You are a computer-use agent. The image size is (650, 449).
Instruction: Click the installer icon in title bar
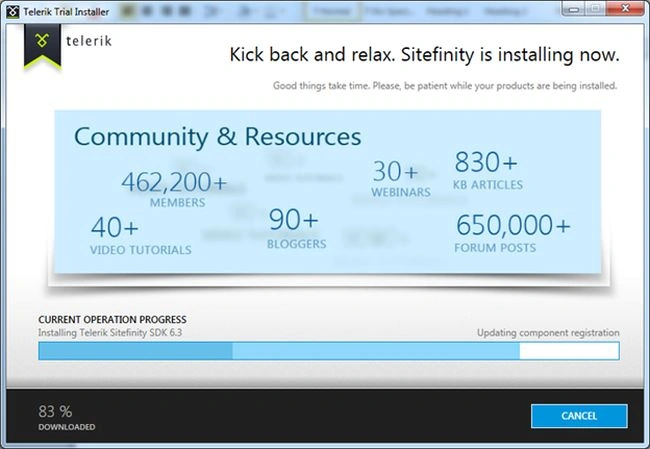click(x=12, y=12)
